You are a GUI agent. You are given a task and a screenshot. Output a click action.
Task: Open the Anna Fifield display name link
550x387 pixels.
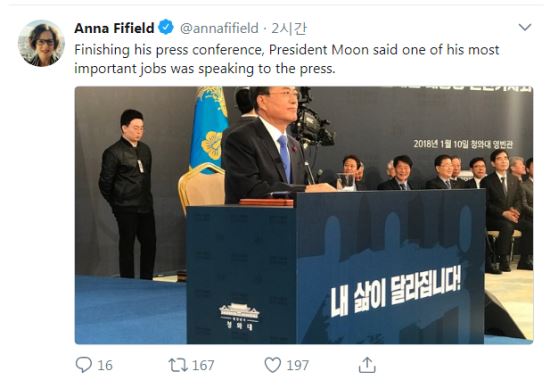(x=114, y=28)
